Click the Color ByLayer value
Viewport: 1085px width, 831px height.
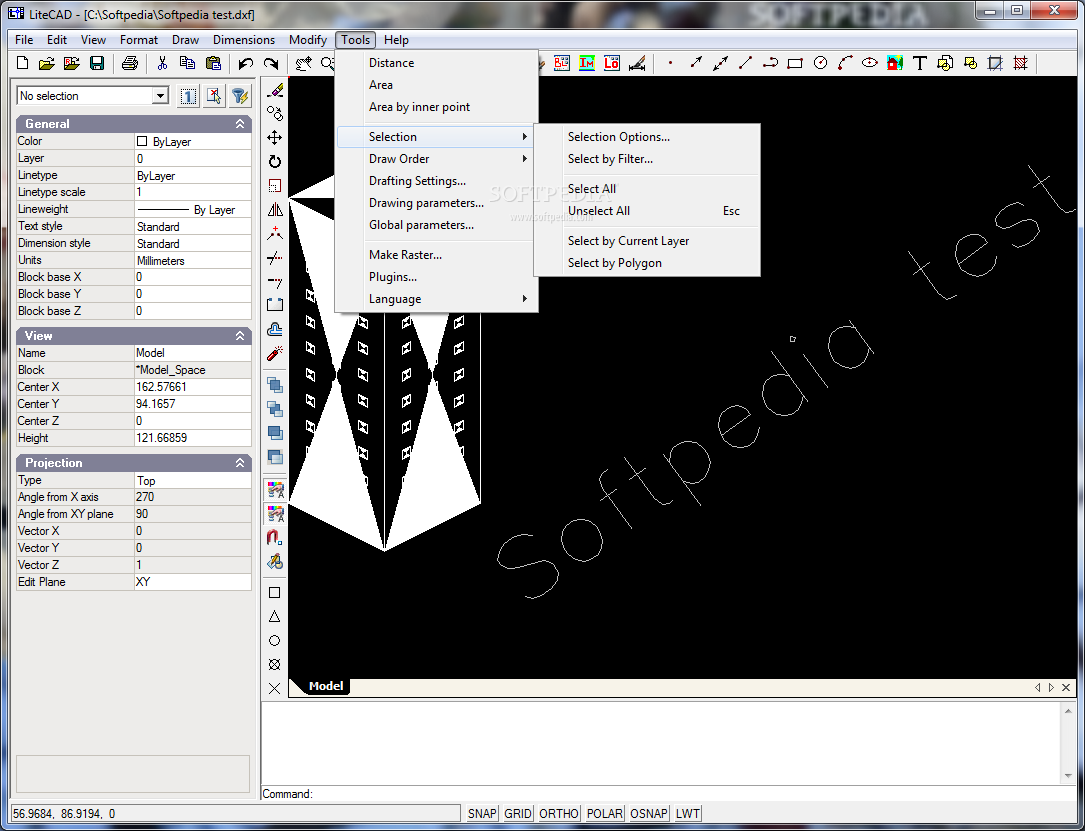point(192,141)
